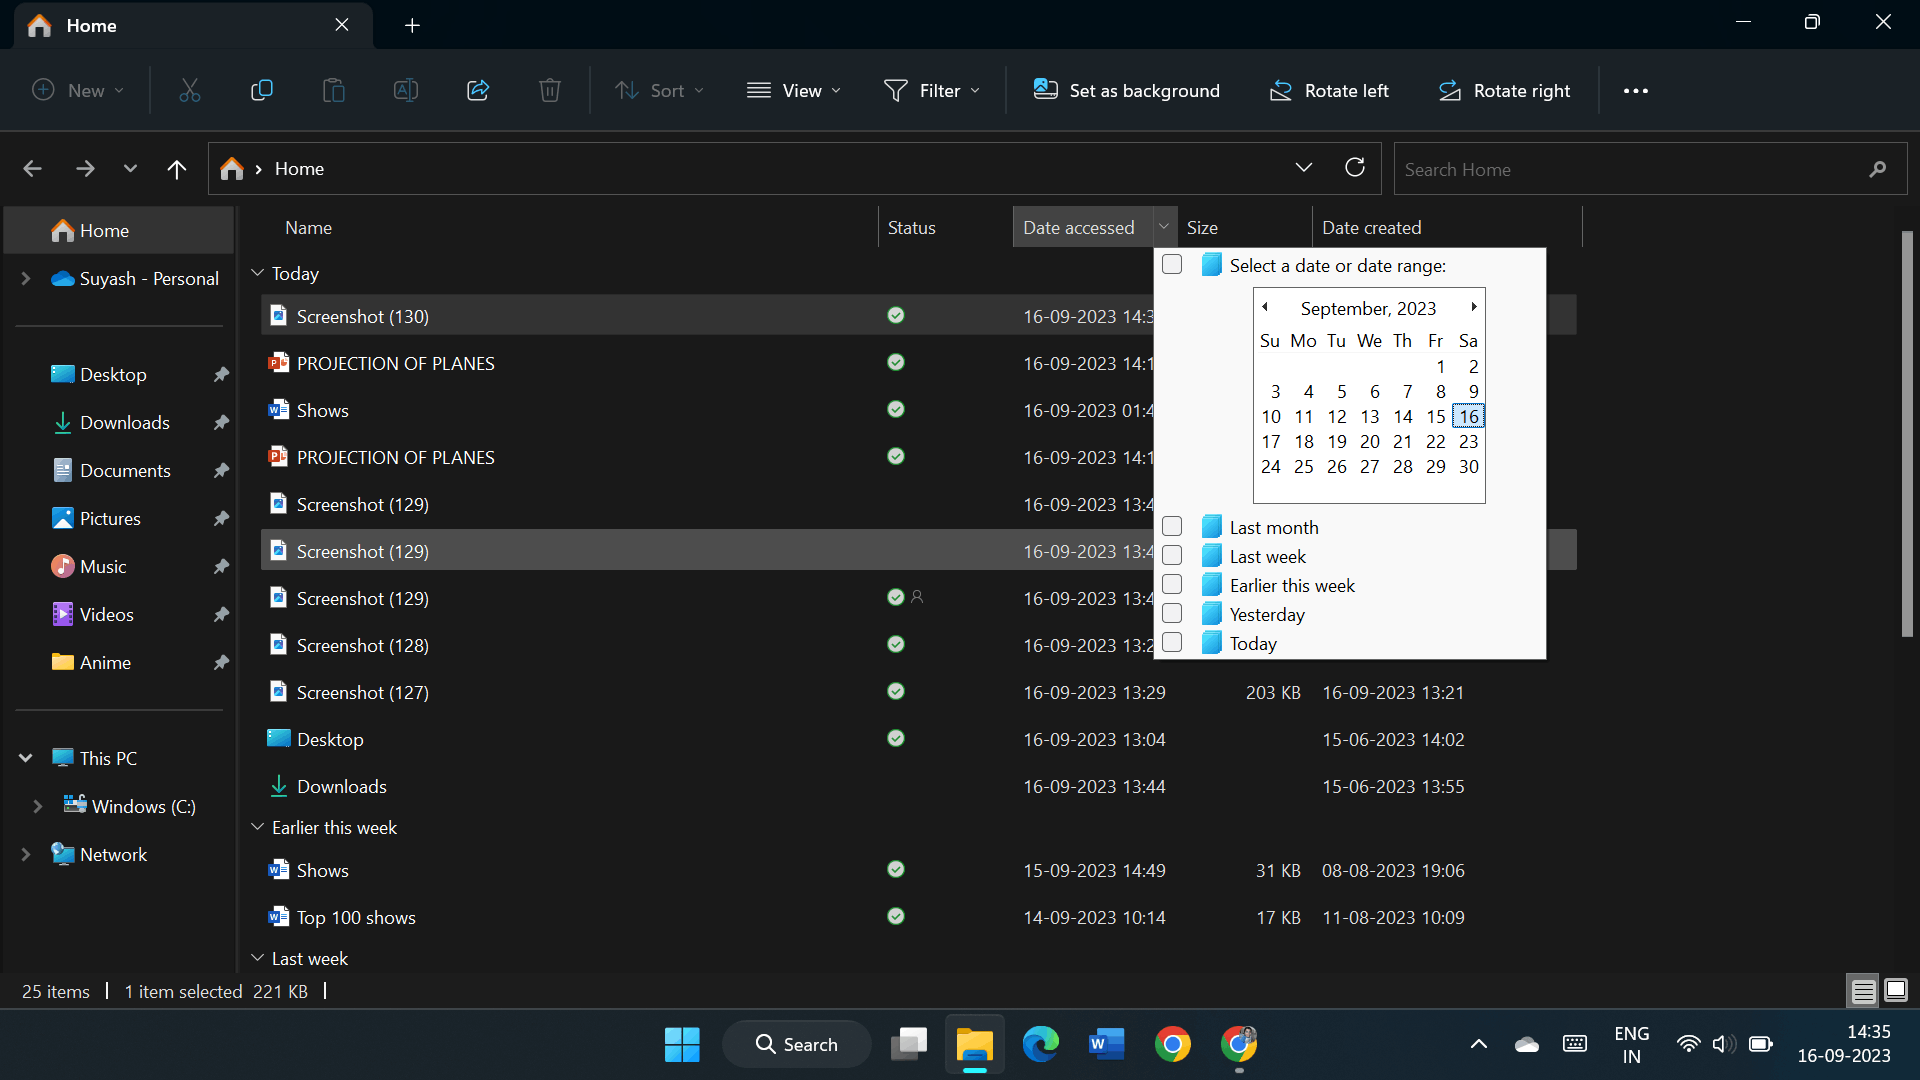Click Rotate right button

coord(1504,91)
